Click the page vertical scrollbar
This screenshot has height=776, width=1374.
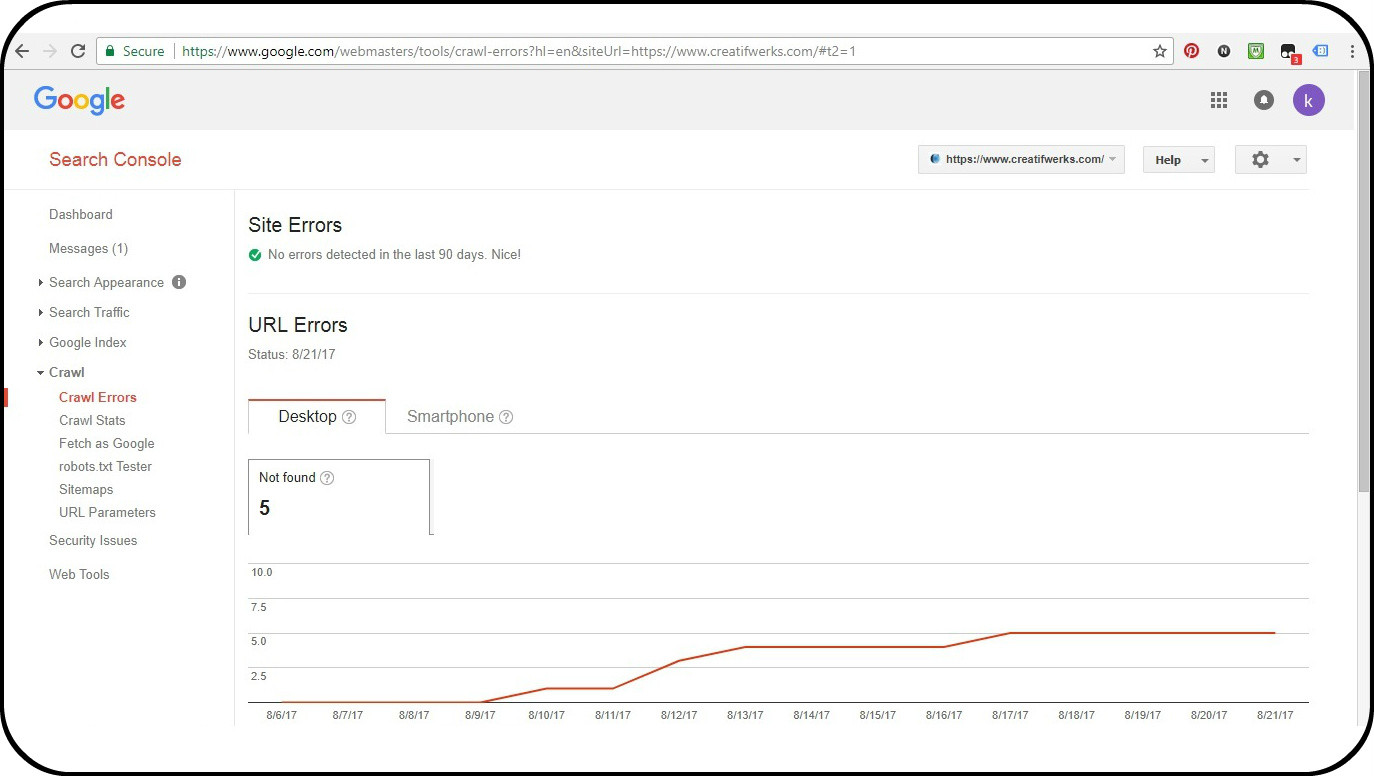(x=1364, y=282)
